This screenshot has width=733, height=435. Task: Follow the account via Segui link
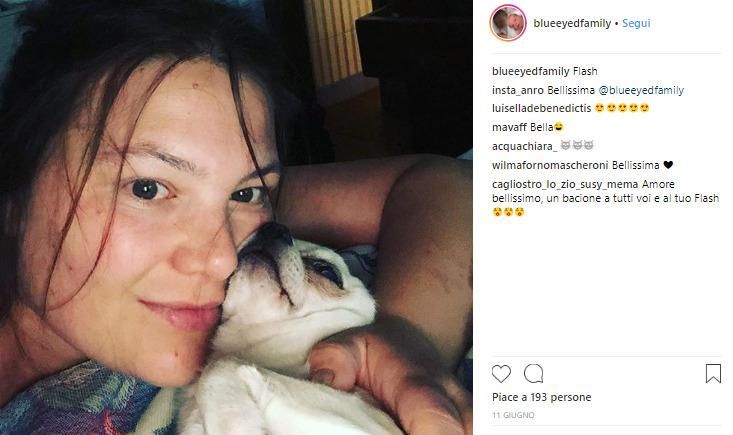[636, 23]
